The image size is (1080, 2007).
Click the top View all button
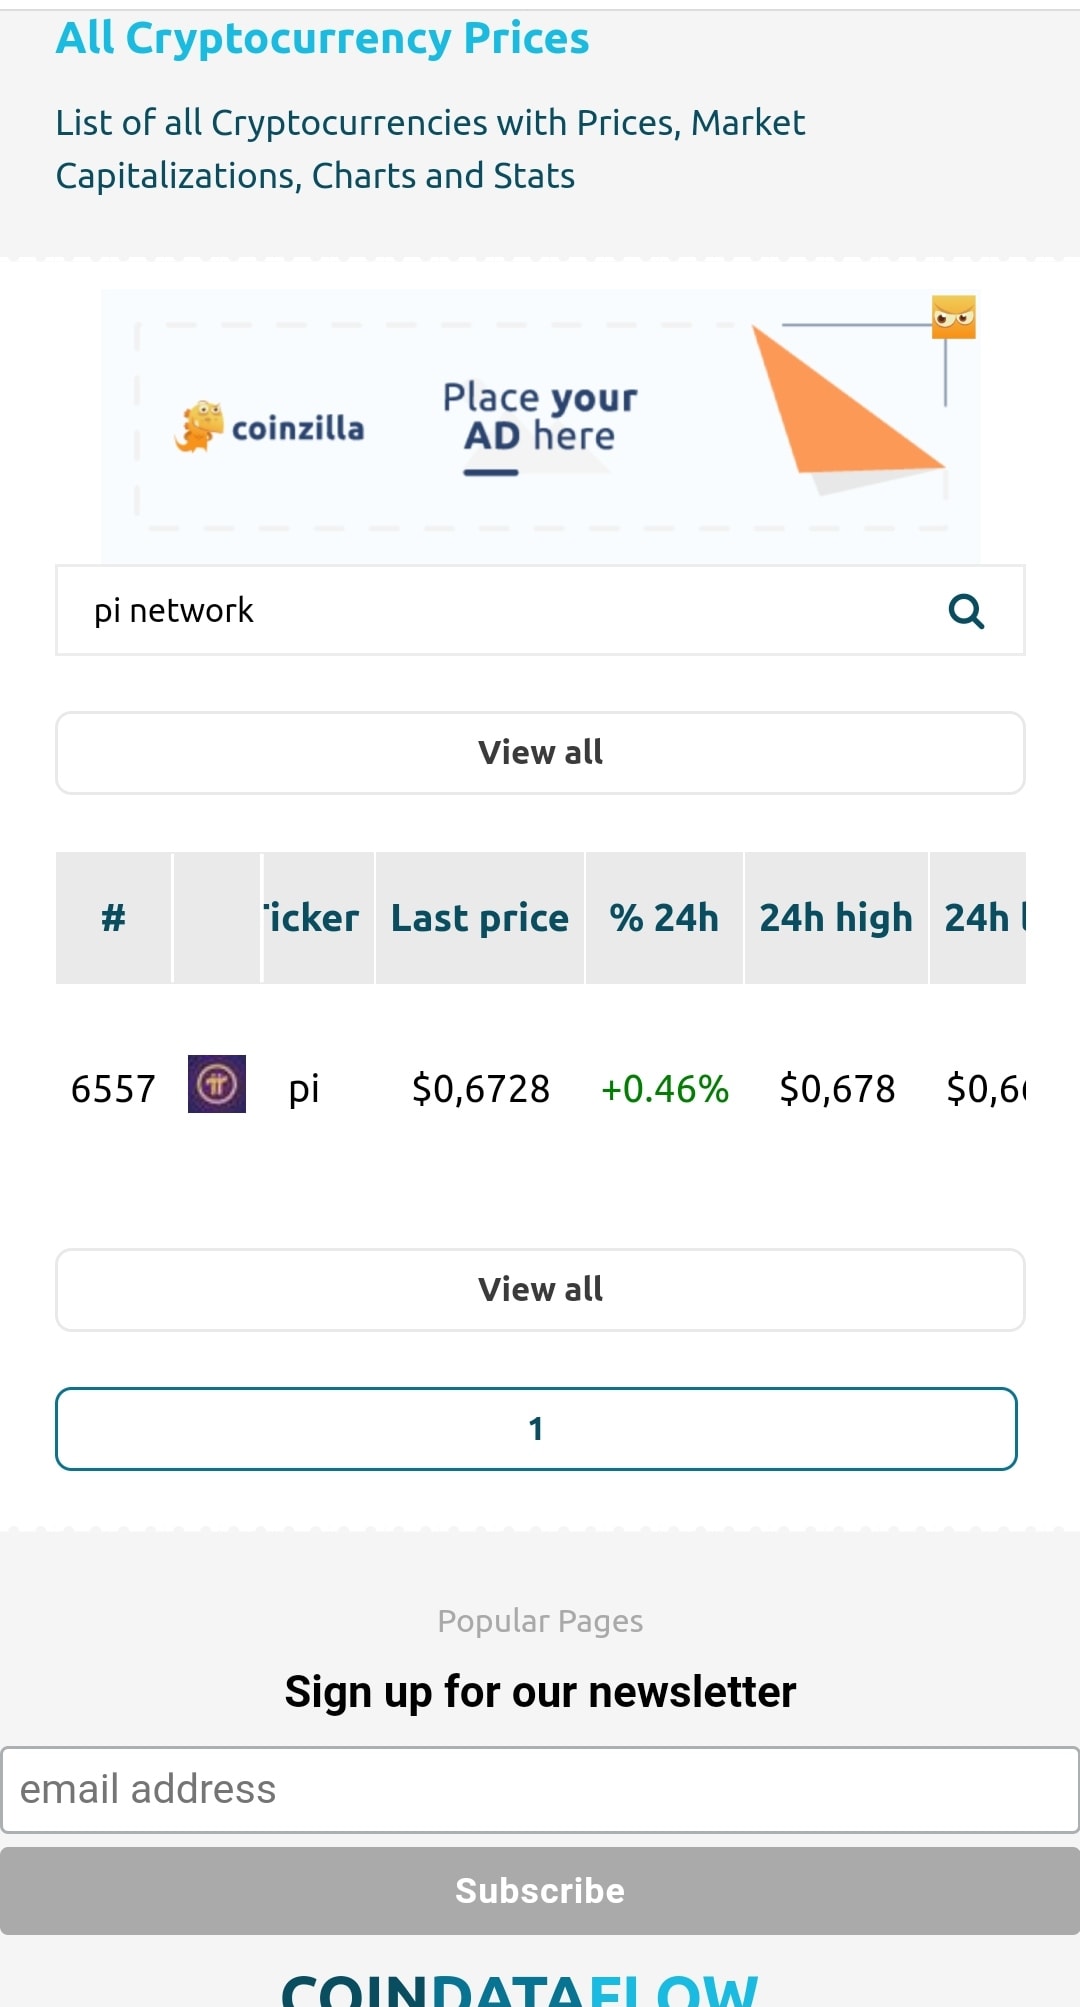tap(540, 753)
